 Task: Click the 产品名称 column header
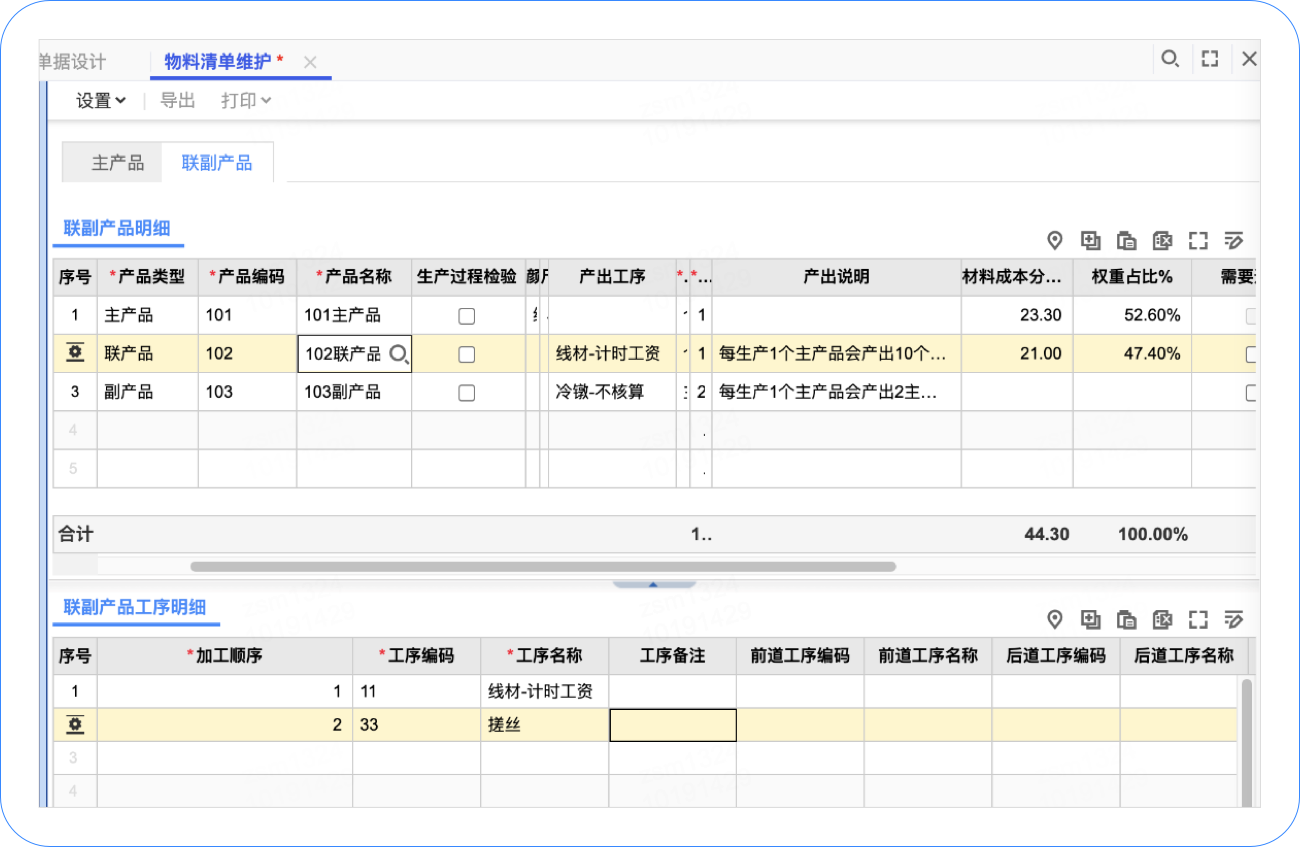point(354,277)
